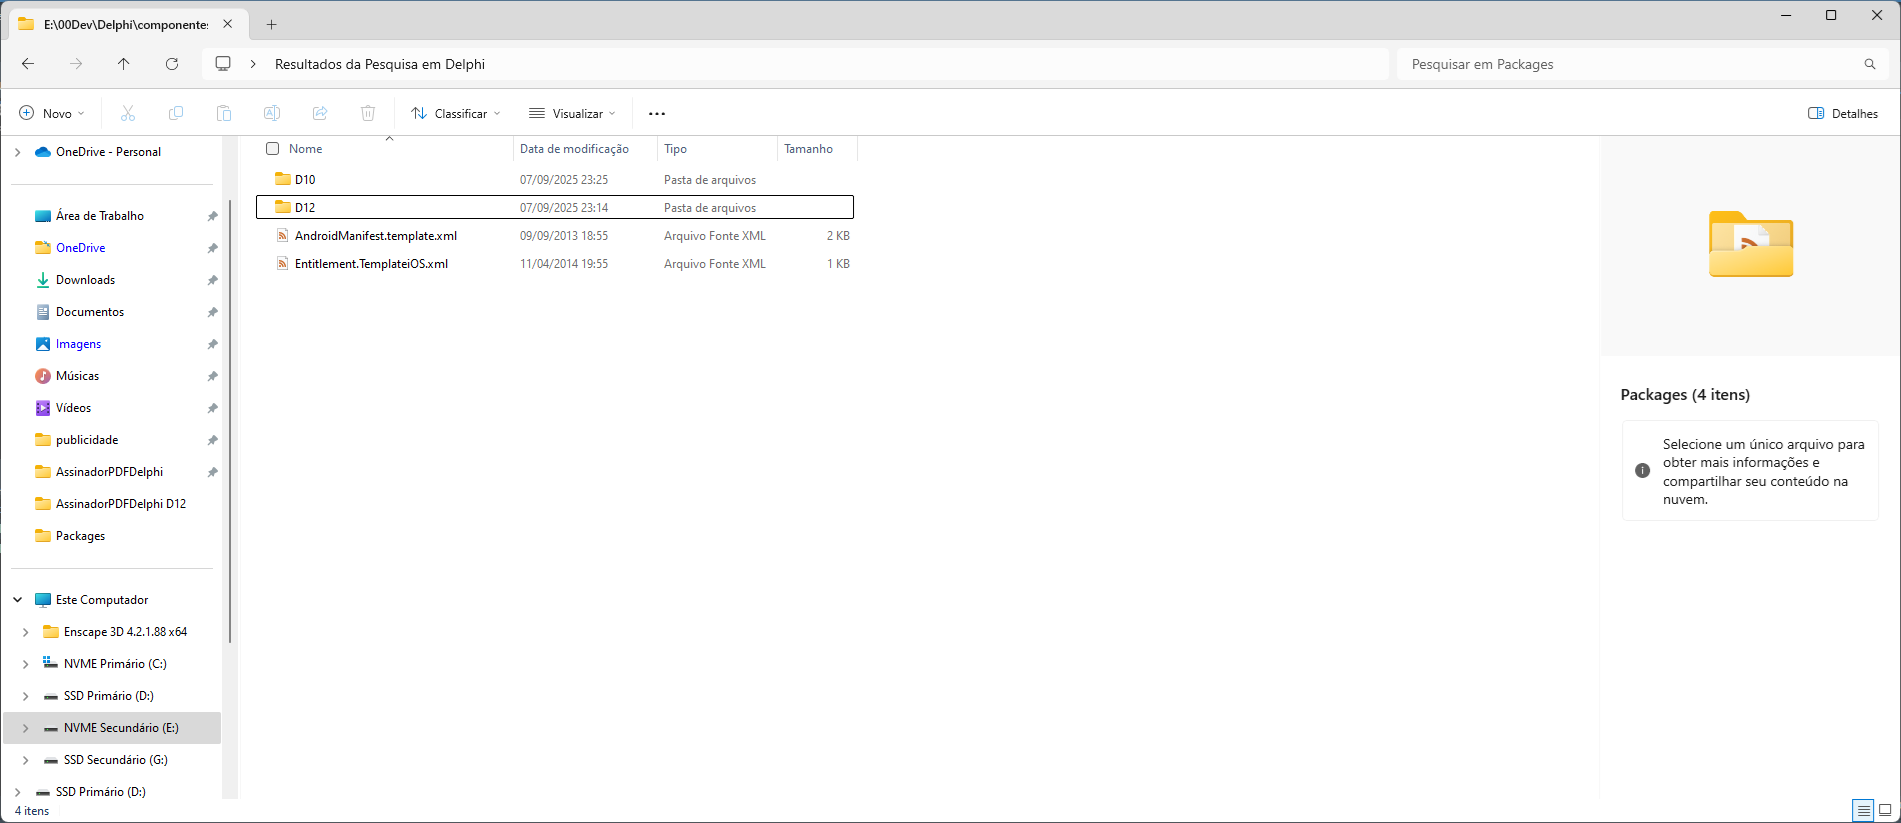Click the Entitlement.TemplateiOS.xml file icon

pos(283,263)
